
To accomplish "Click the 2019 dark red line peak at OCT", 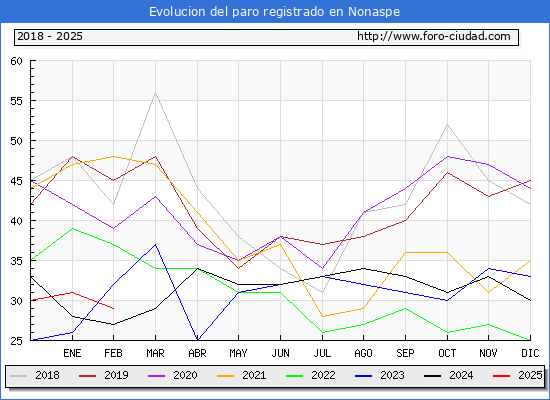I will pos(447,173).
